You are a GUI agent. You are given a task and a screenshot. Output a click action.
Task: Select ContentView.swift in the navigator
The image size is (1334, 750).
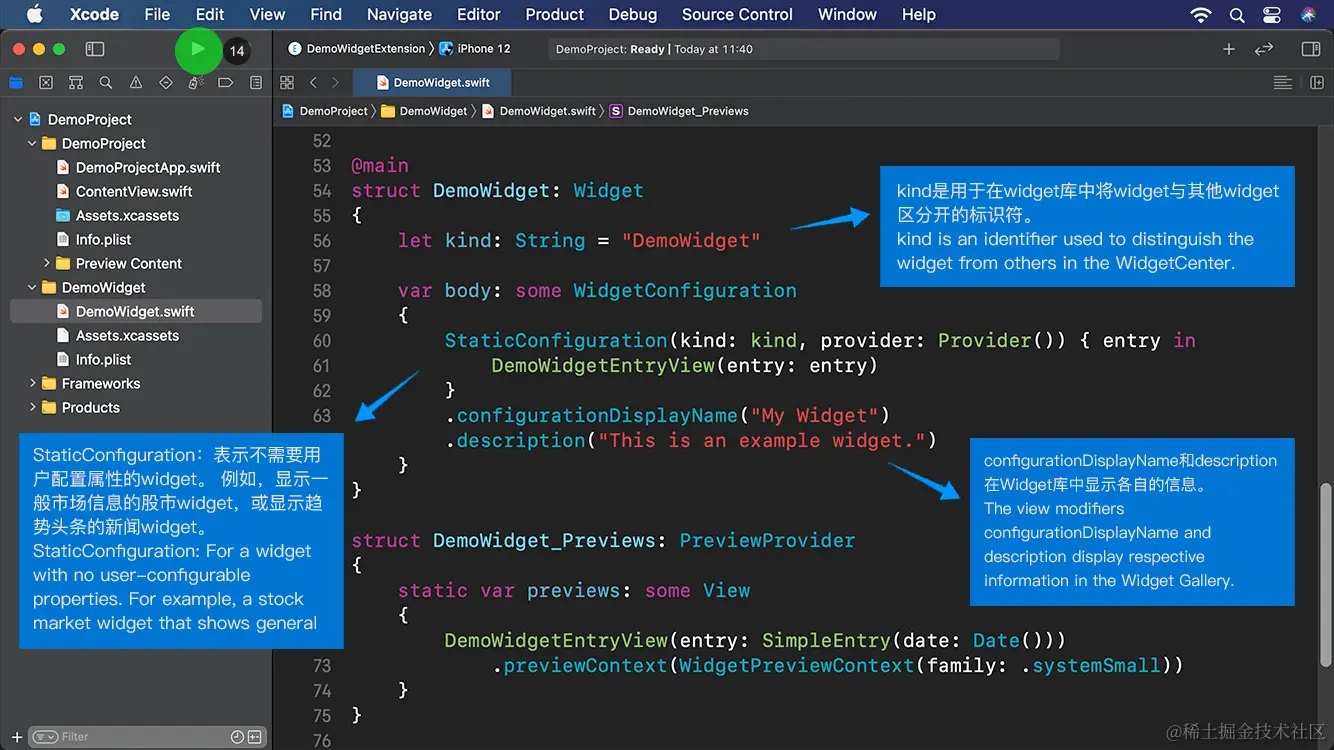[136, 191]
